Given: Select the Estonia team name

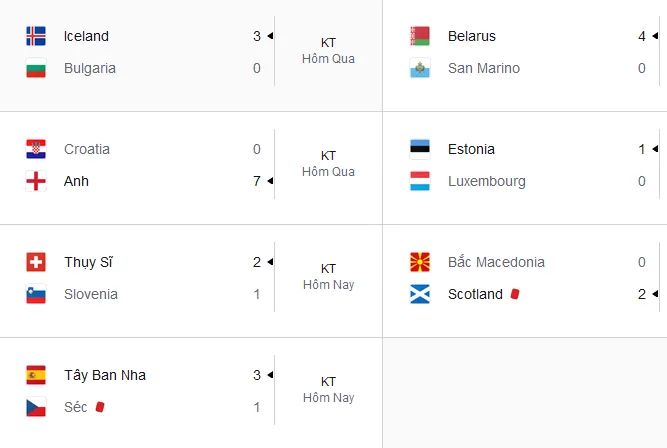Looking at the screenshot, I should 471,149.
